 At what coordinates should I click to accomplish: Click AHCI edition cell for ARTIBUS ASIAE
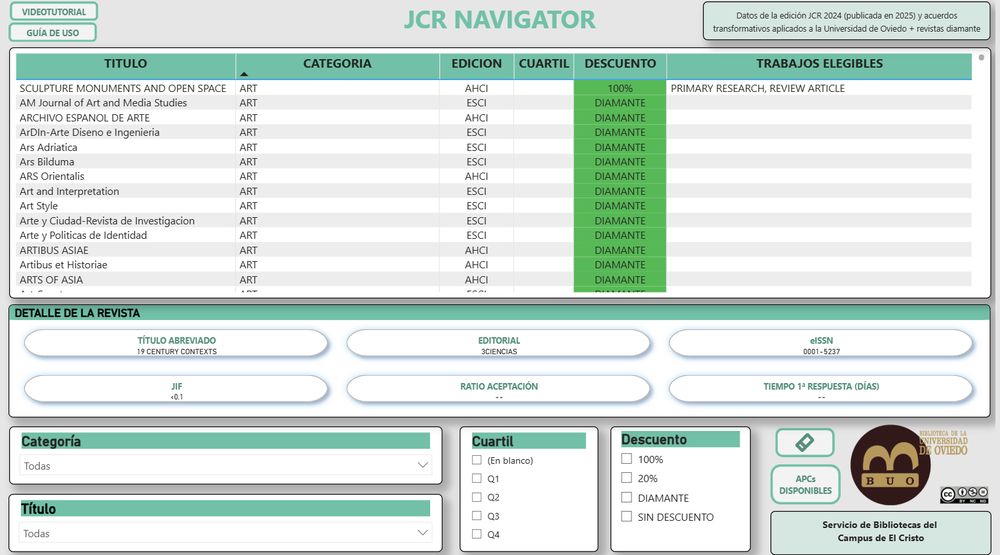click(x=476, y=250)
